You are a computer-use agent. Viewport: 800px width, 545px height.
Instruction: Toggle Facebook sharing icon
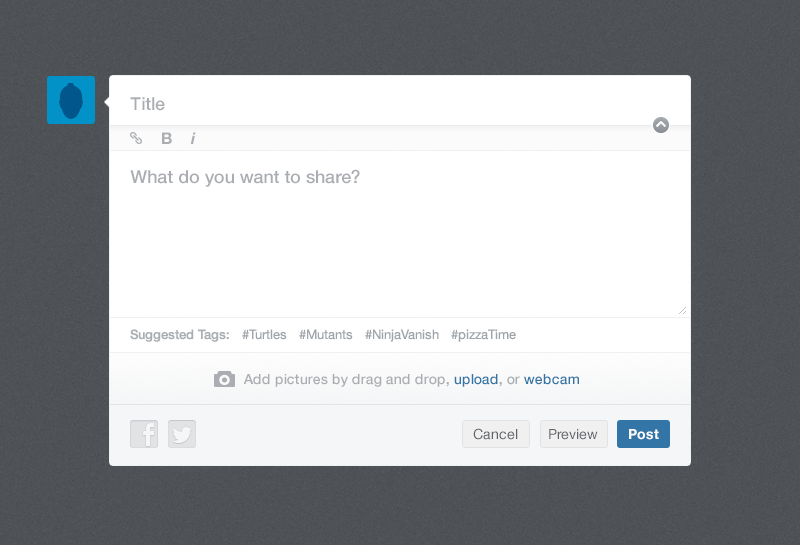pyautogui.click(x=144, y=434)
